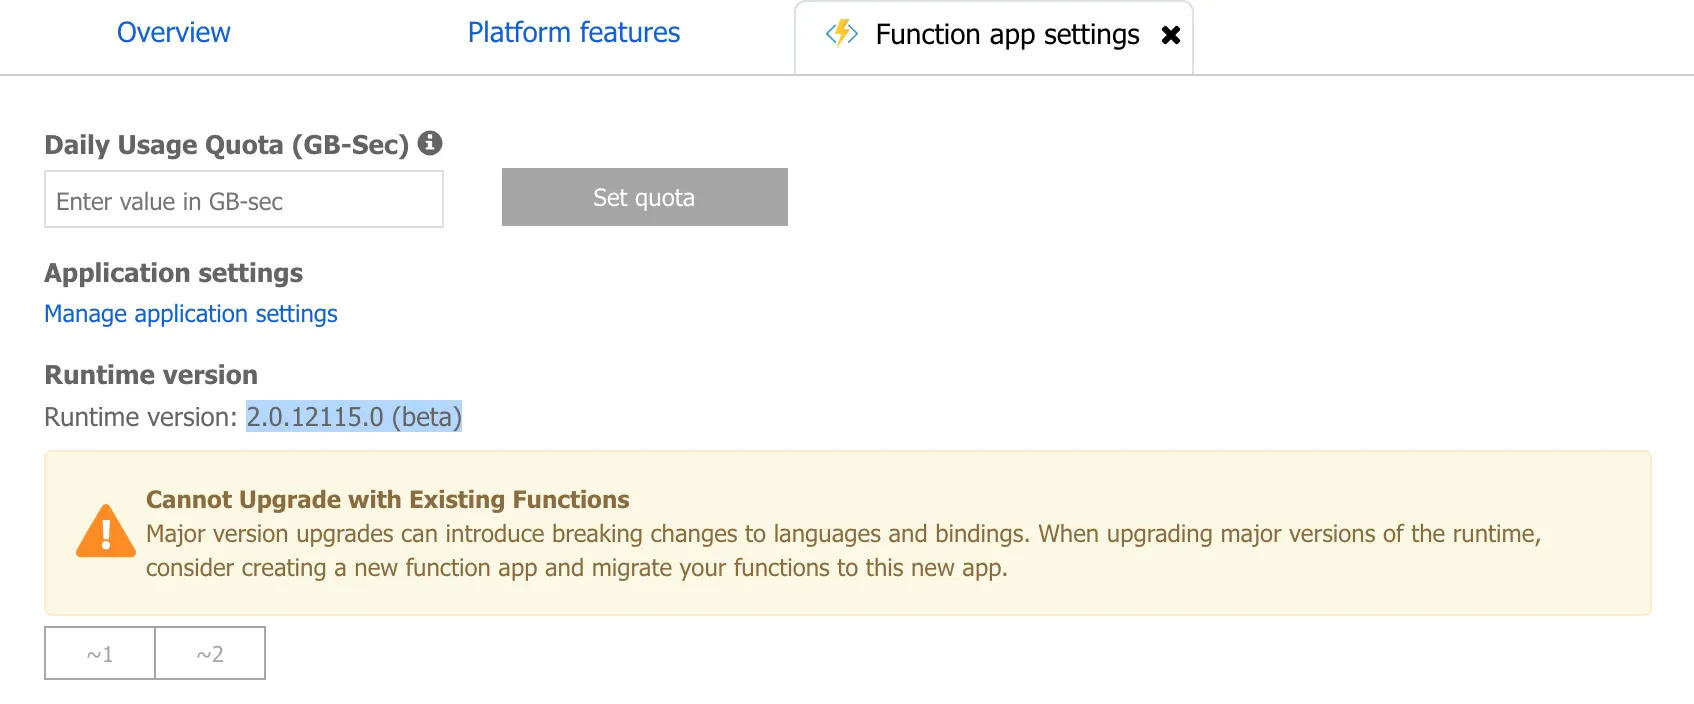Click the highlighted 2.0.12115.0 (beta) version text
1694x704 pixels.
click(x=354, y=417)
